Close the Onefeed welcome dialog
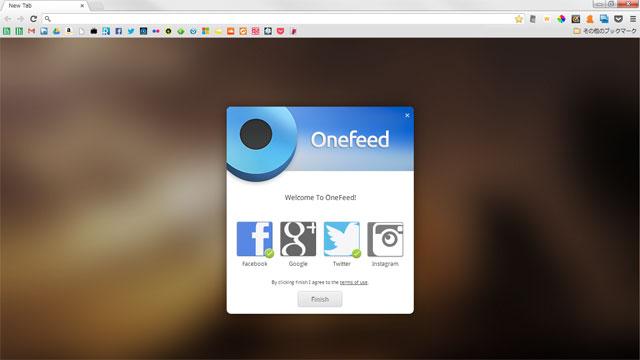 (x=407, y=115)
